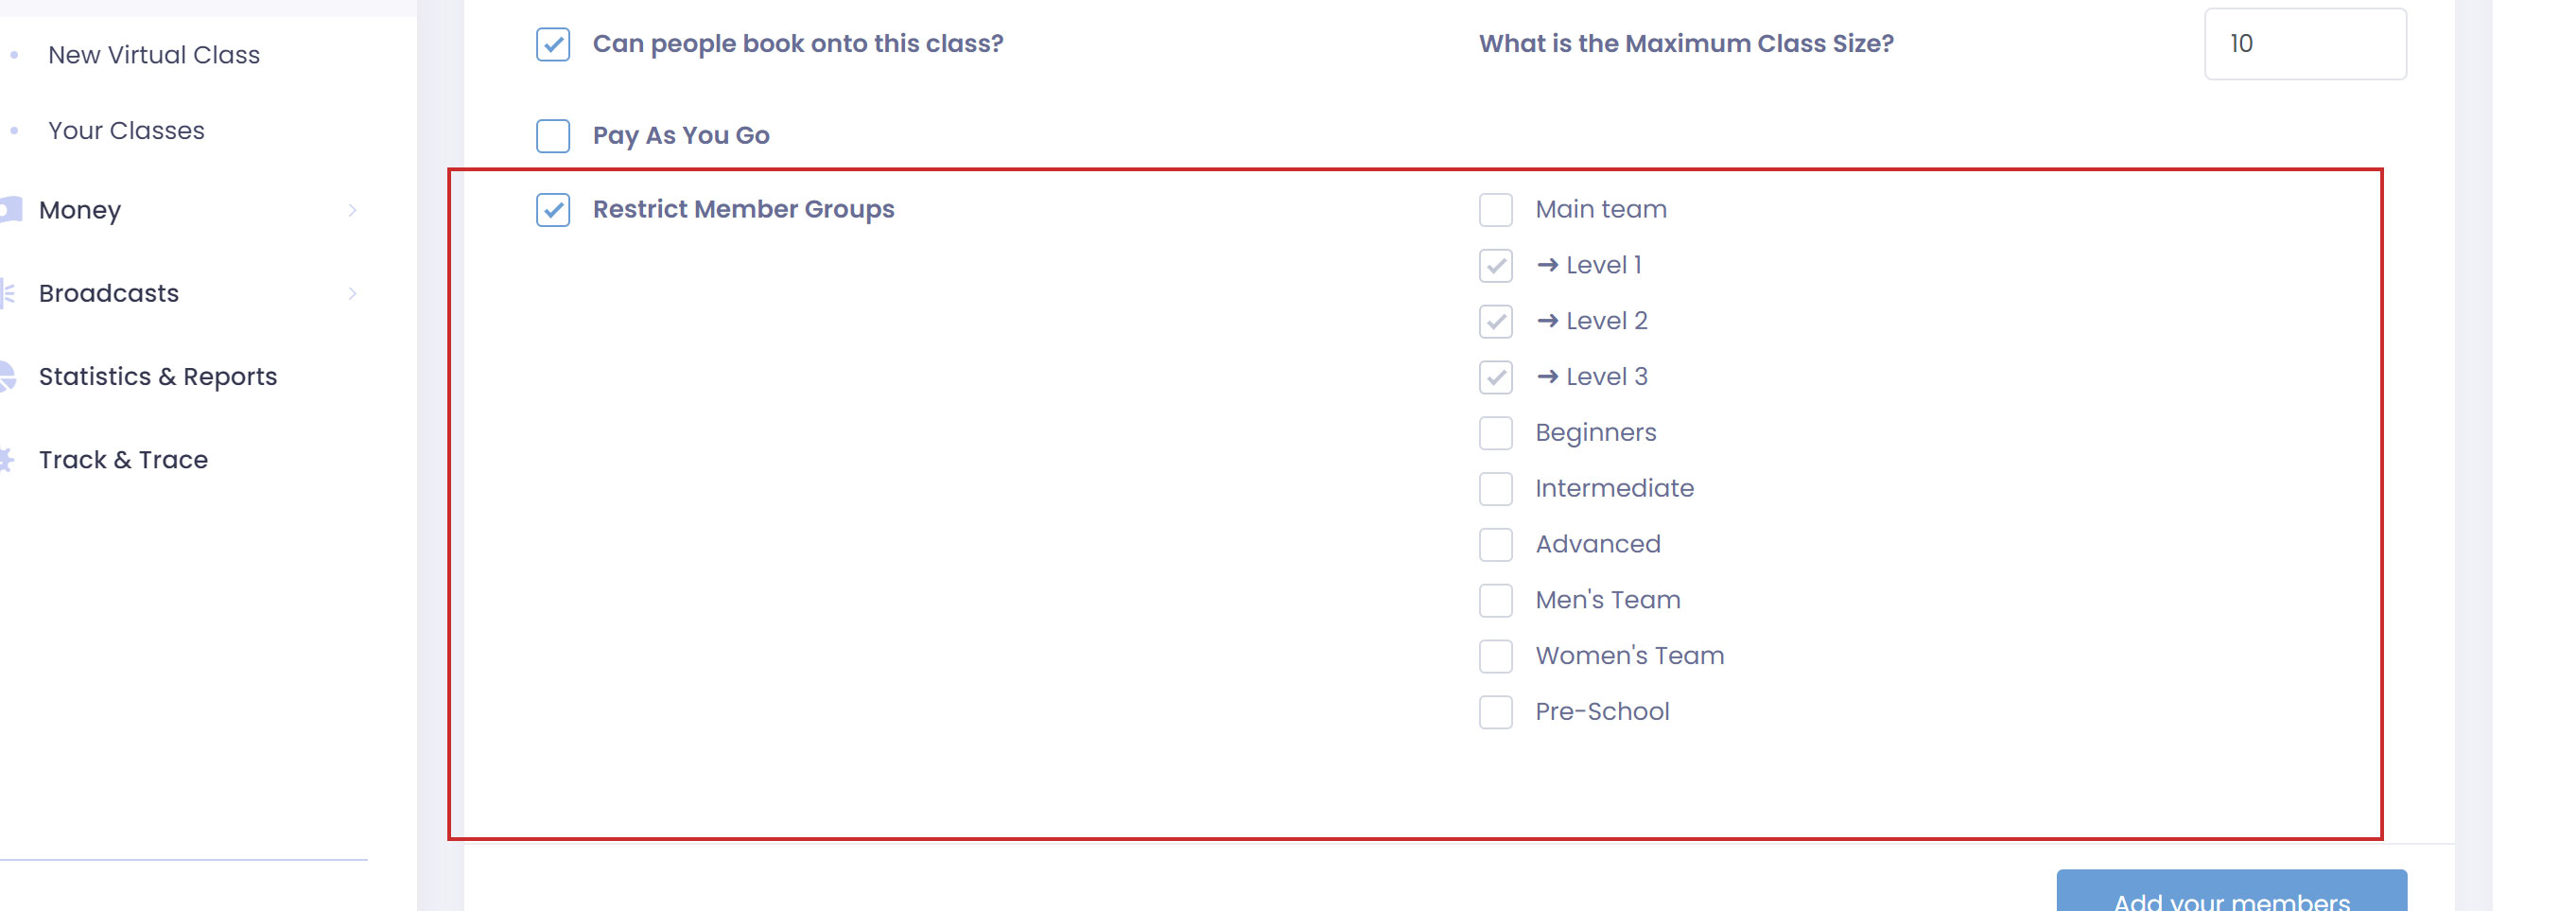Image resolution: width=2576 pixels, height=911 pixels.
Task: Uncheck Restrict Member Groups checkbox
Action: pos(553,210)
